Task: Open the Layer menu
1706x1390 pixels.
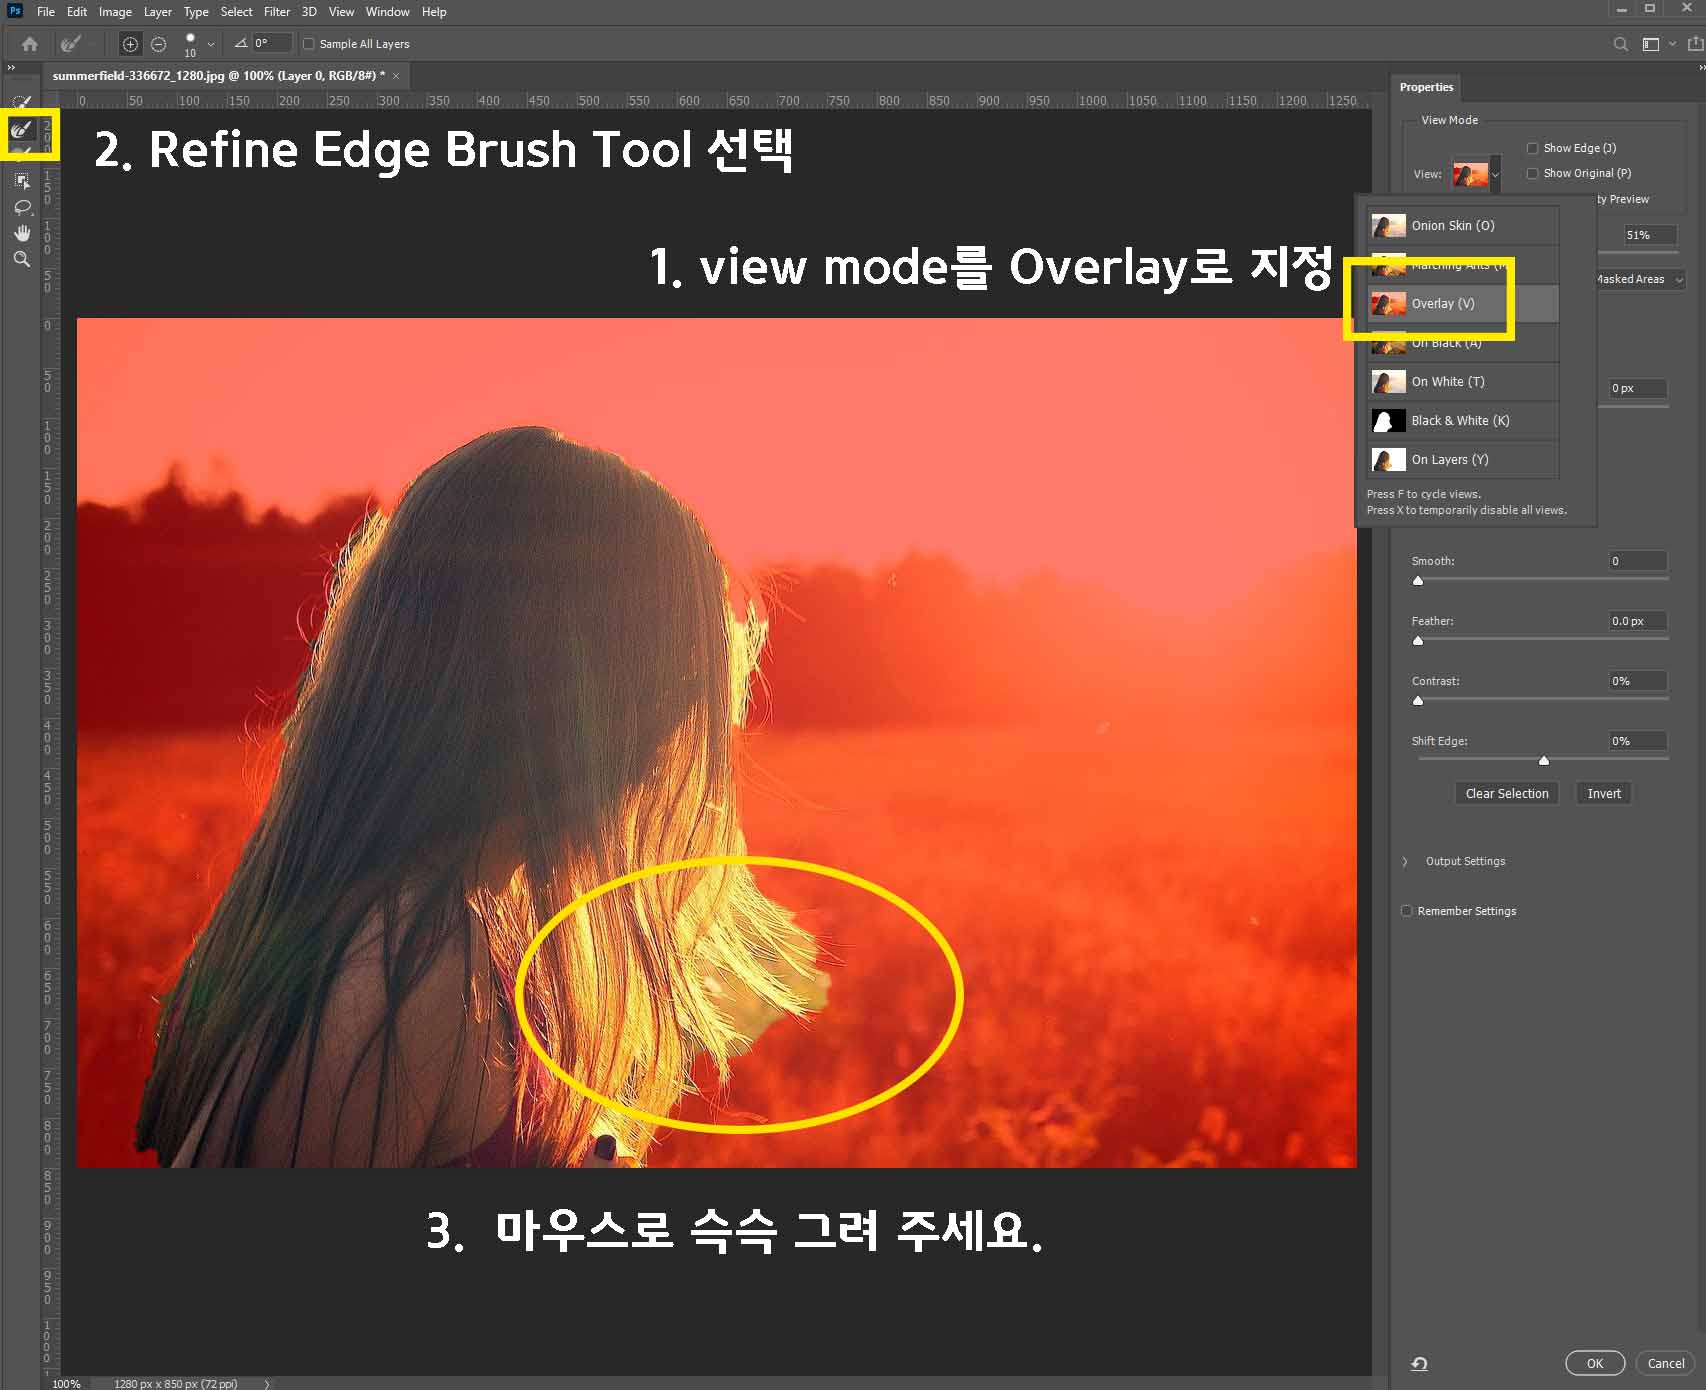Action: point(158,12)
